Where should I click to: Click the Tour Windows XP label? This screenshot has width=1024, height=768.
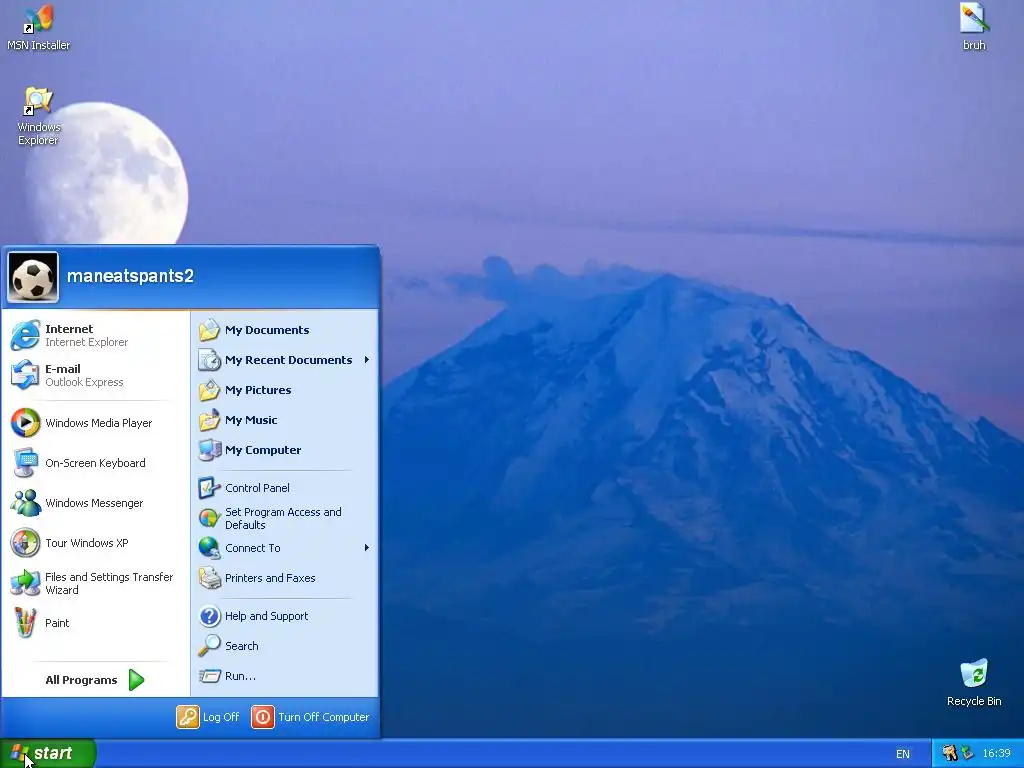tap(87, 543)
